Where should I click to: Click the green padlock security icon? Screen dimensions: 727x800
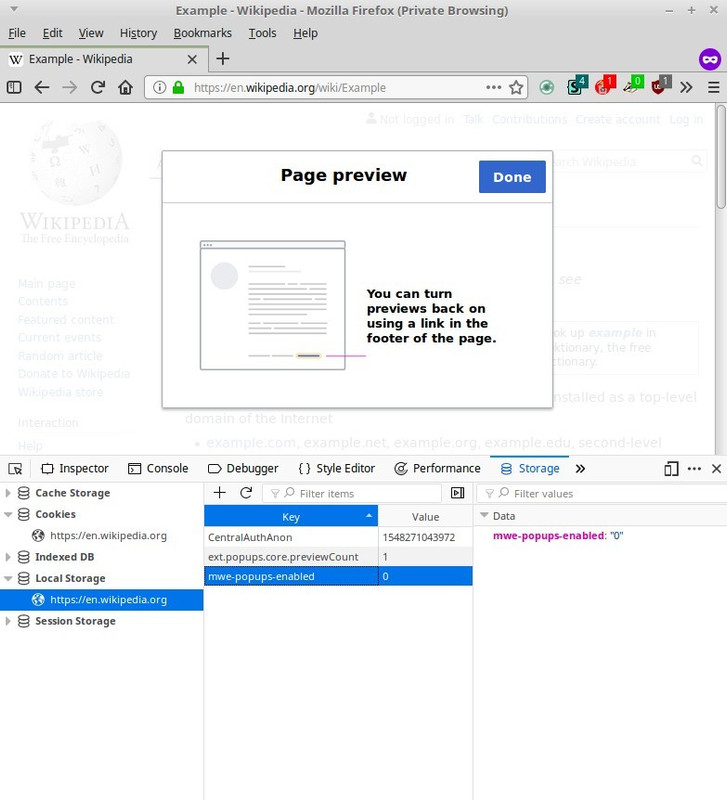(x=178, y=87)
